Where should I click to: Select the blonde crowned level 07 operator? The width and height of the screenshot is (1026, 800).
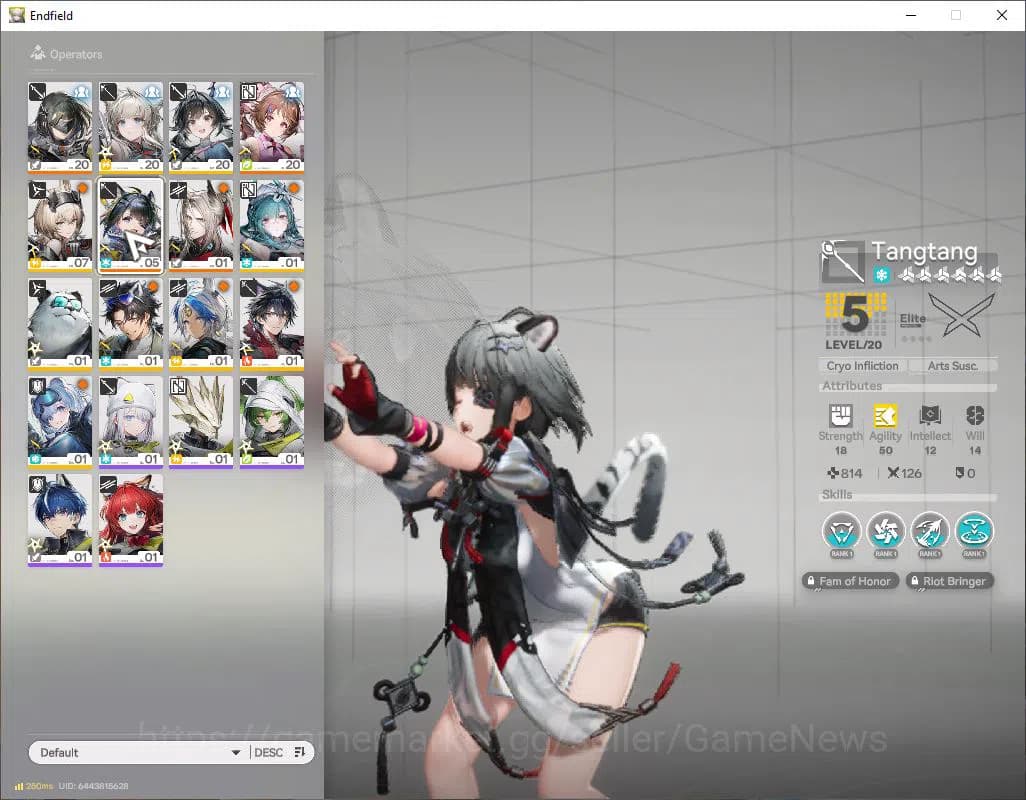click(x=60, y=225)
